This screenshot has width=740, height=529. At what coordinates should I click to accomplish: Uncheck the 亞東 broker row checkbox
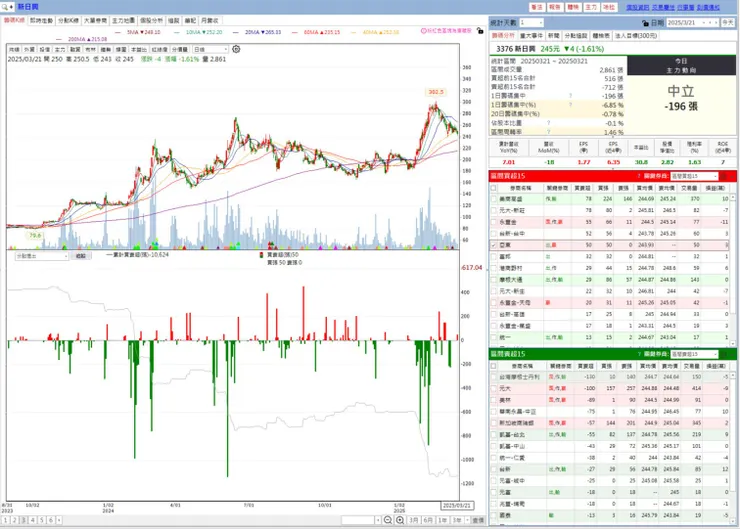point(494,245)
